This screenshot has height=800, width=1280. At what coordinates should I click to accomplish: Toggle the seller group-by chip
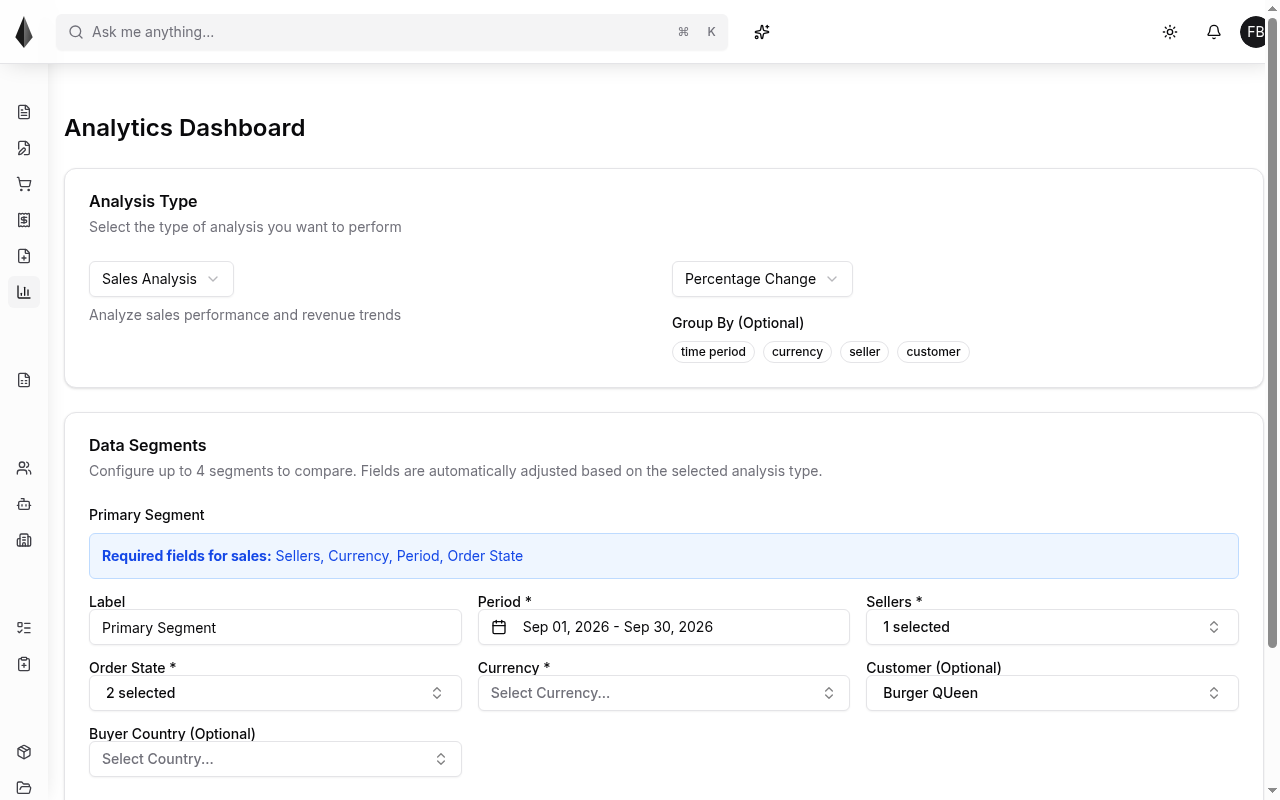pyautogui.click(x=865, y=352)
